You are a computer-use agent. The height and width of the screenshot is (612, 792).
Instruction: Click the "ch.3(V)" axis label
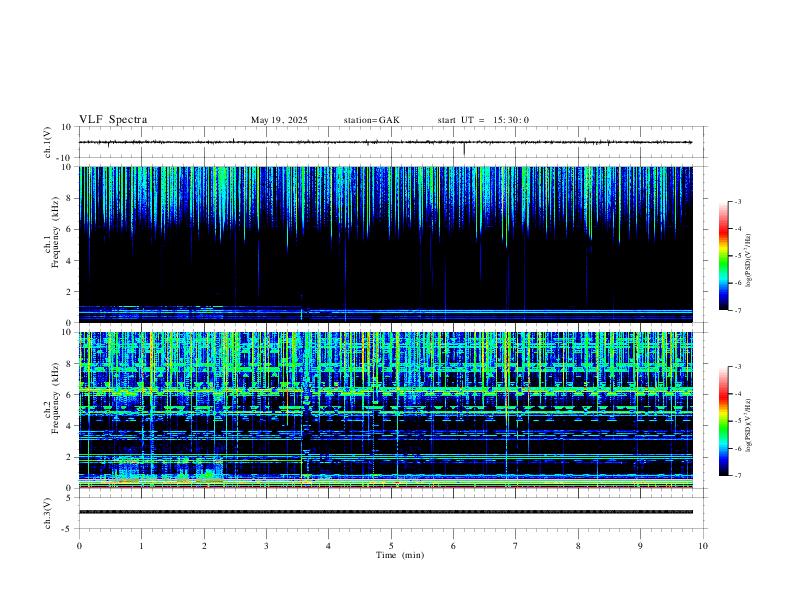pyautogui.click(x=48, y=513)
